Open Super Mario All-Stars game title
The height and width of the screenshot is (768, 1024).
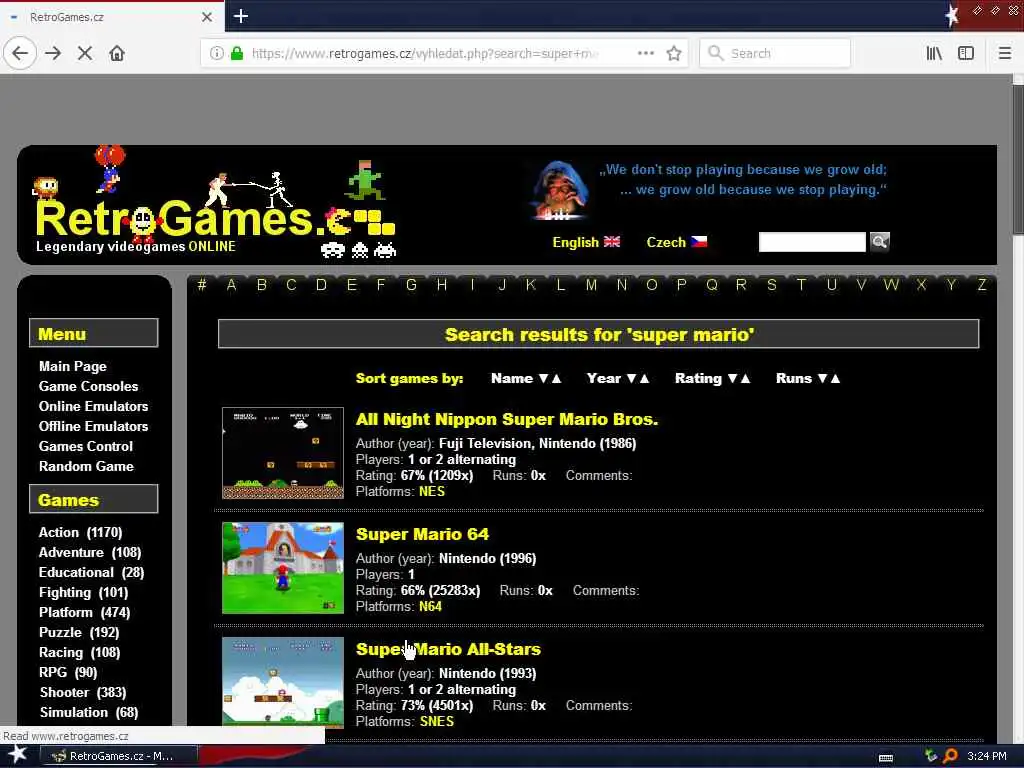coord(448,649)
